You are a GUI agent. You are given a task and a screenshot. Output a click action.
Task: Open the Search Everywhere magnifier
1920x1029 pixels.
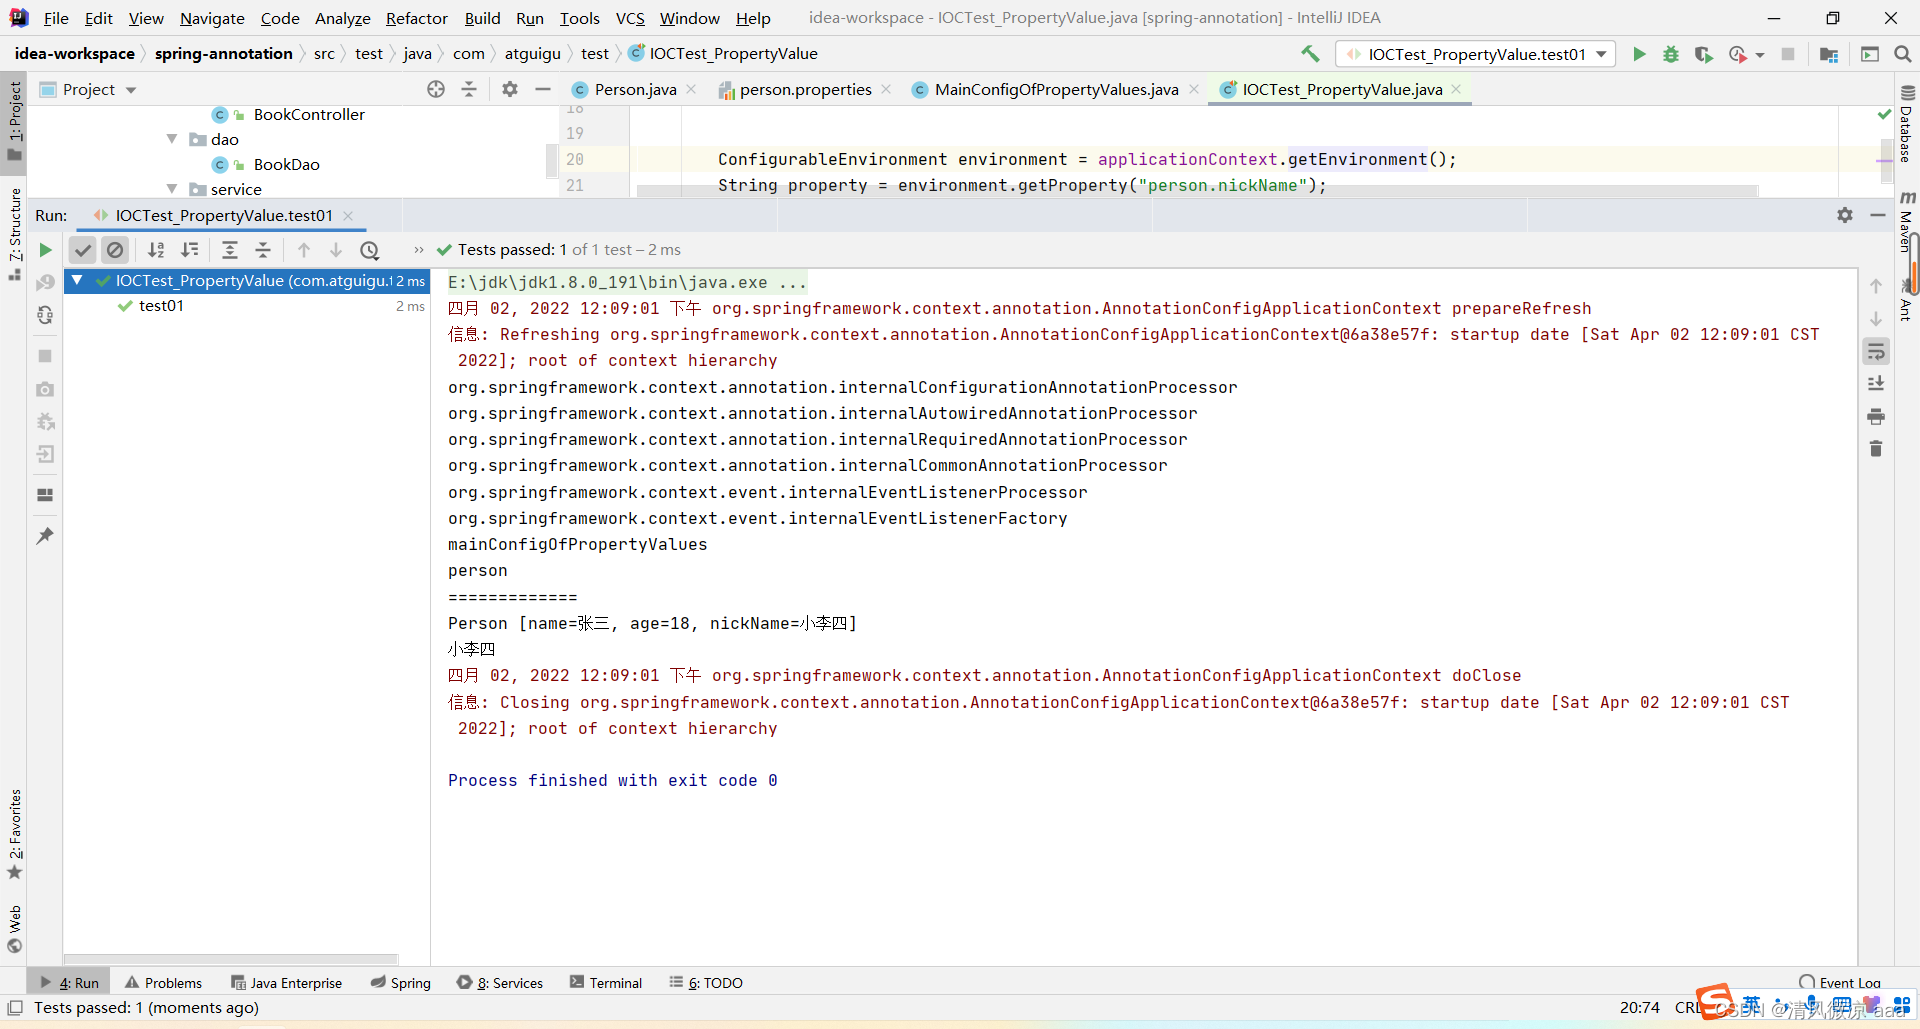(x=1903, y=54)
